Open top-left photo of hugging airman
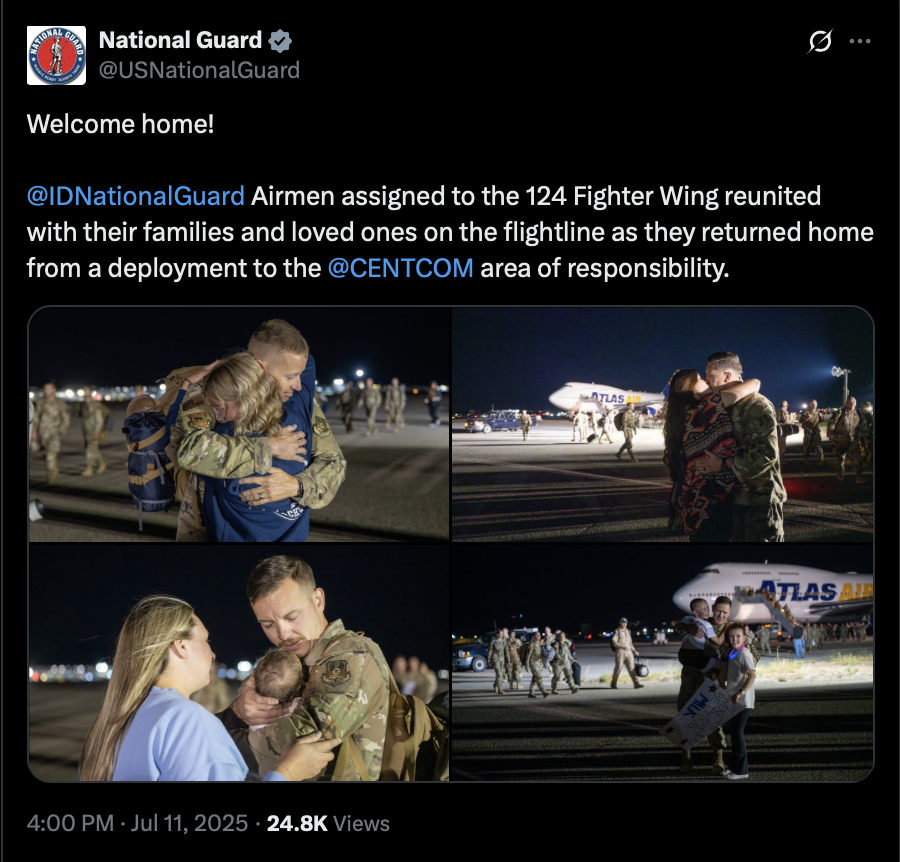This screenshot has height=862, width=900. pos(239,424)
